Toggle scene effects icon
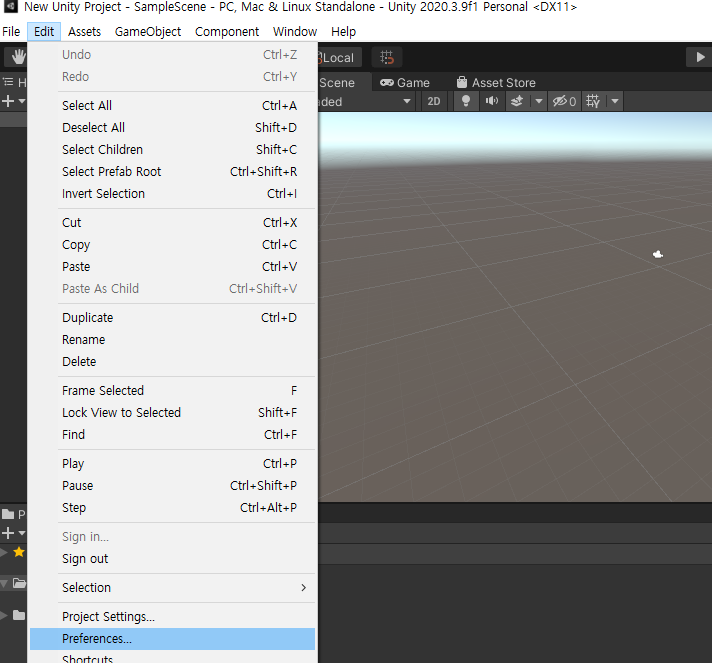This screenshot has height=663, width=712. click(517, 101)
